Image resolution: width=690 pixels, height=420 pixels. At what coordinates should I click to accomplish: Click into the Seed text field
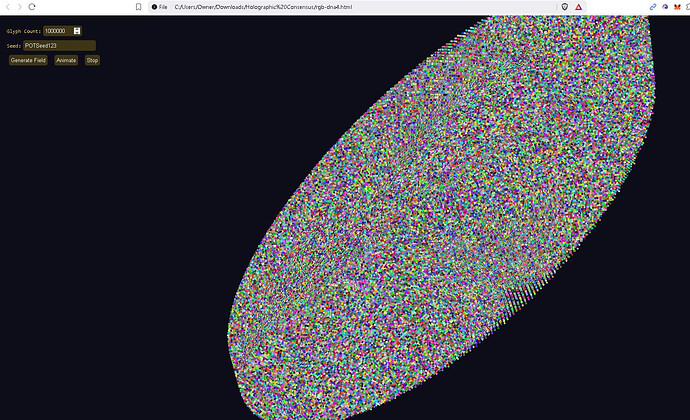59,45
